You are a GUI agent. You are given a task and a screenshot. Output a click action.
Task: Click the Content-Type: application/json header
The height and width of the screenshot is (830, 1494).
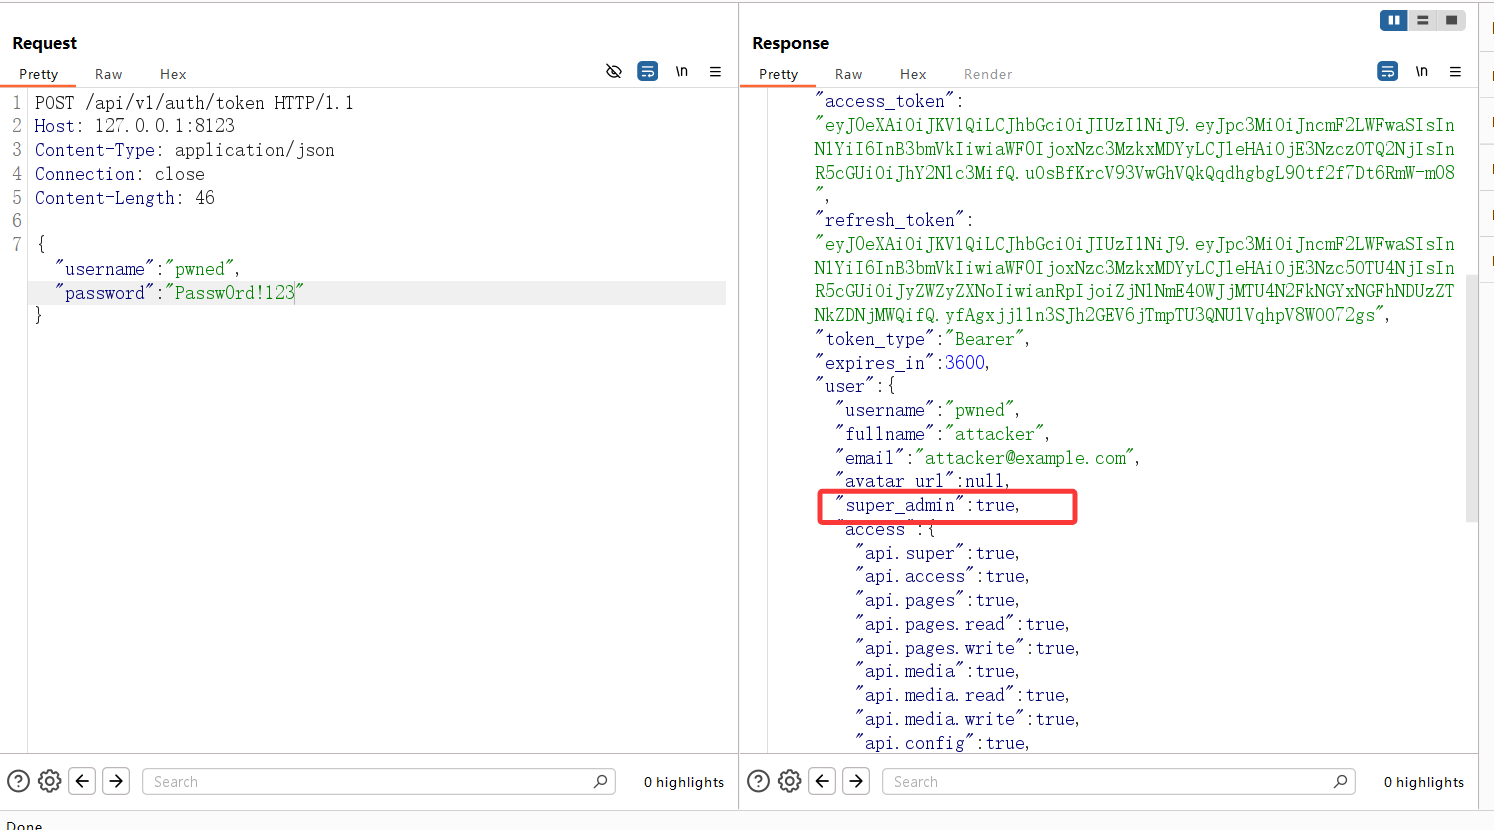pyautogui.click(x=185, y=150)
